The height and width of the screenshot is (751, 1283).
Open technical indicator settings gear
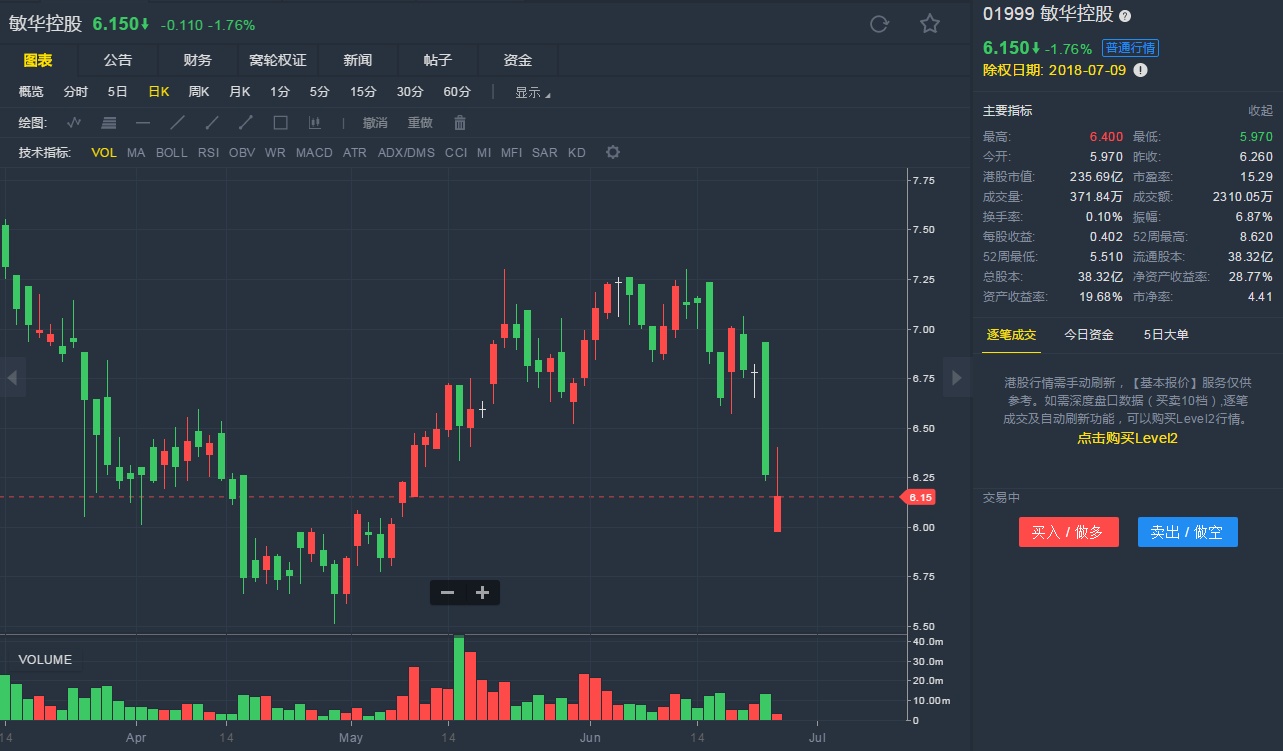pos(613,153)
